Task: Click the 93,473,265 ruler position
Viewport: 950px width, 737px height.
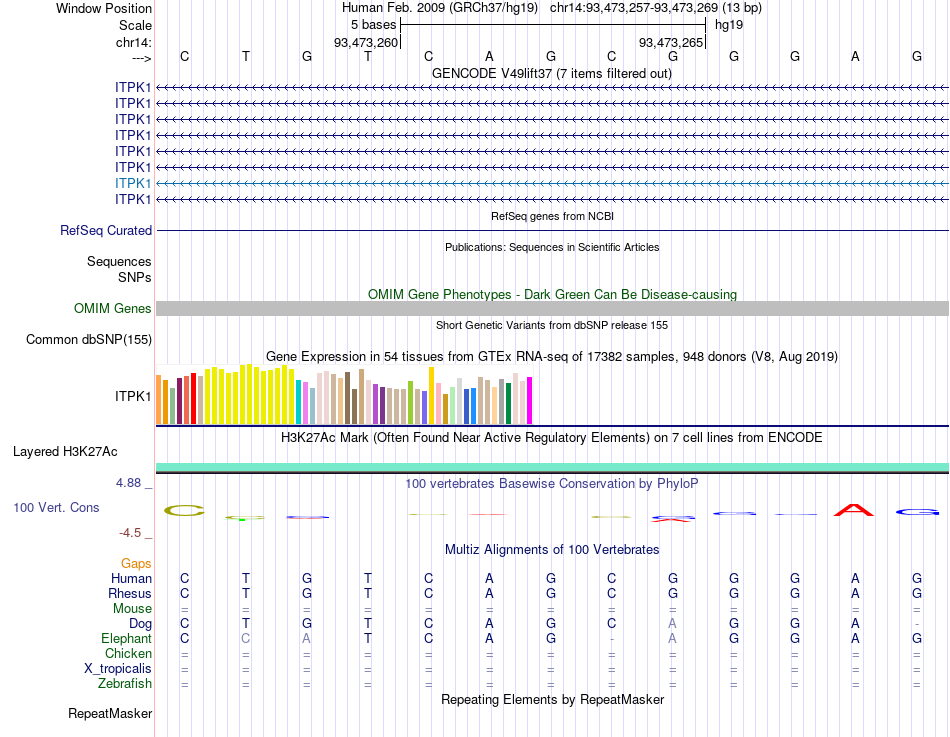Action: tap(671, 42)
